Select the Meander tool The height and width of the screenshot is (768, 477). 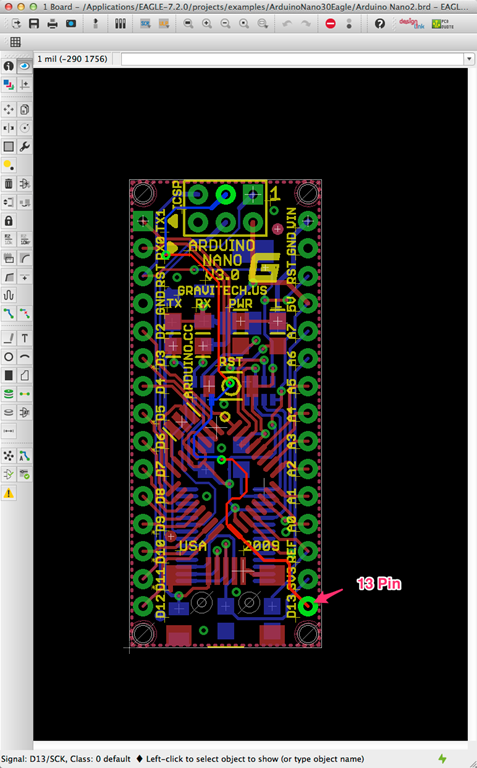(9, 295)
